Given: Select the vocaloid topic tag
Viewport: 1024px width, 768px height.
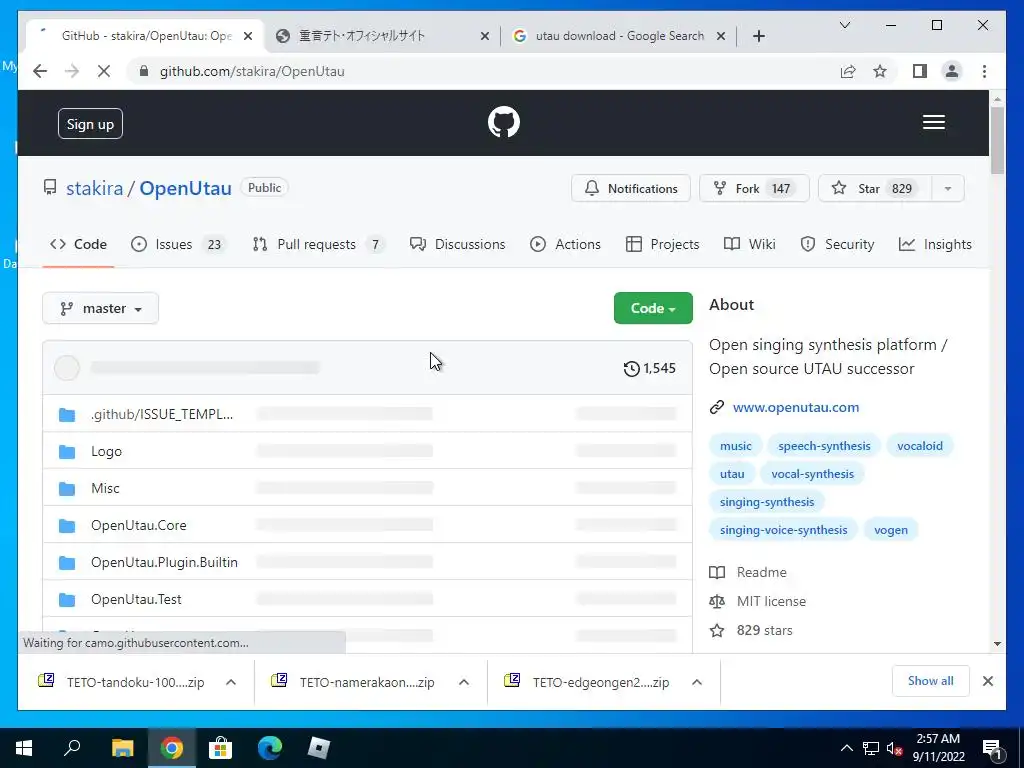Looking at the screenshot, I should [920, 446].
